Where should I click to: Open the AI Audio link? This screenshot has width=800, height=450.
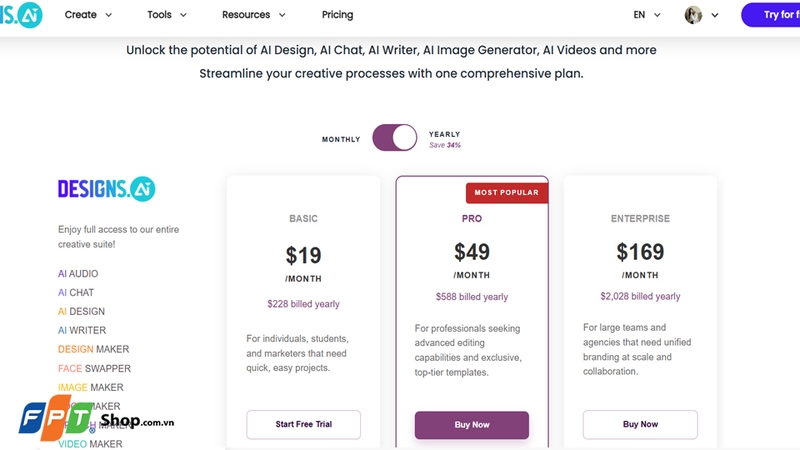tap(78, 273)
